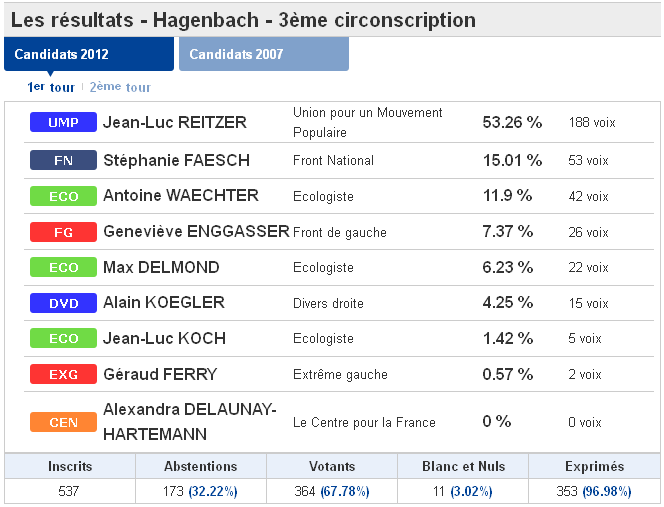Click the orange CEN party badge

(63, 422)
